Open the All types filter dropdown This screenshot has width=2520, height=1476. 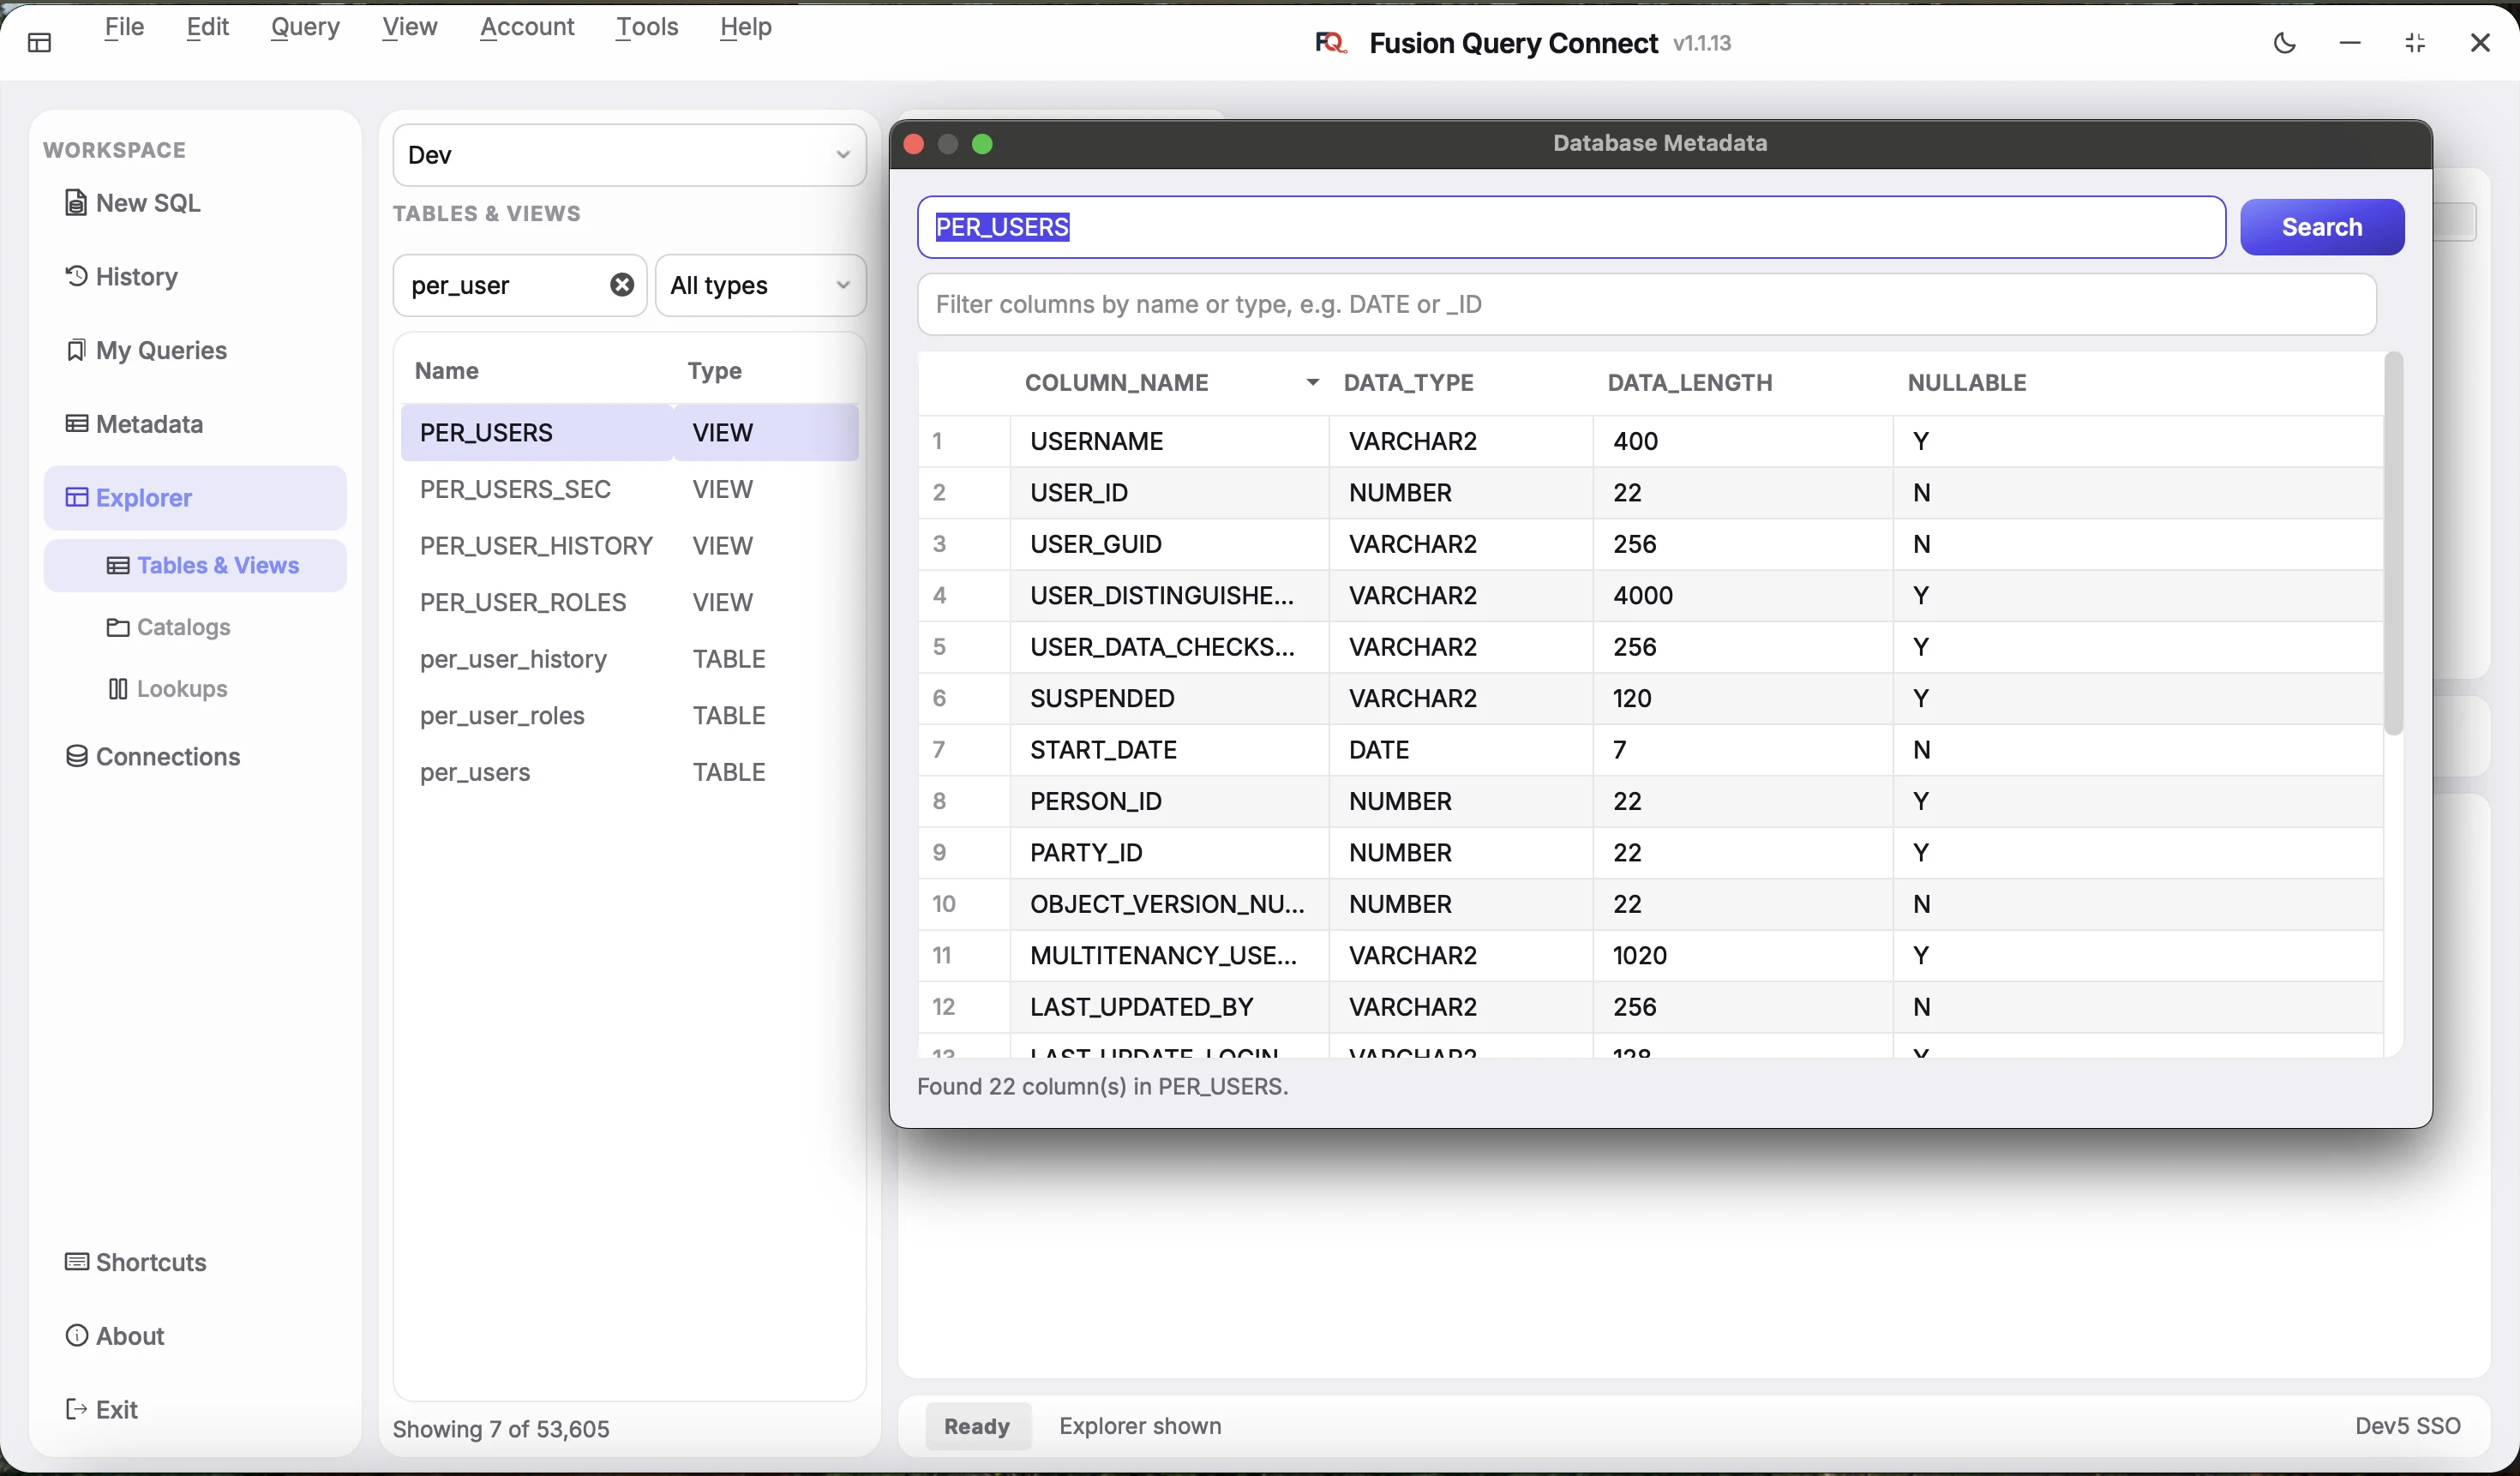coord(761,286)
